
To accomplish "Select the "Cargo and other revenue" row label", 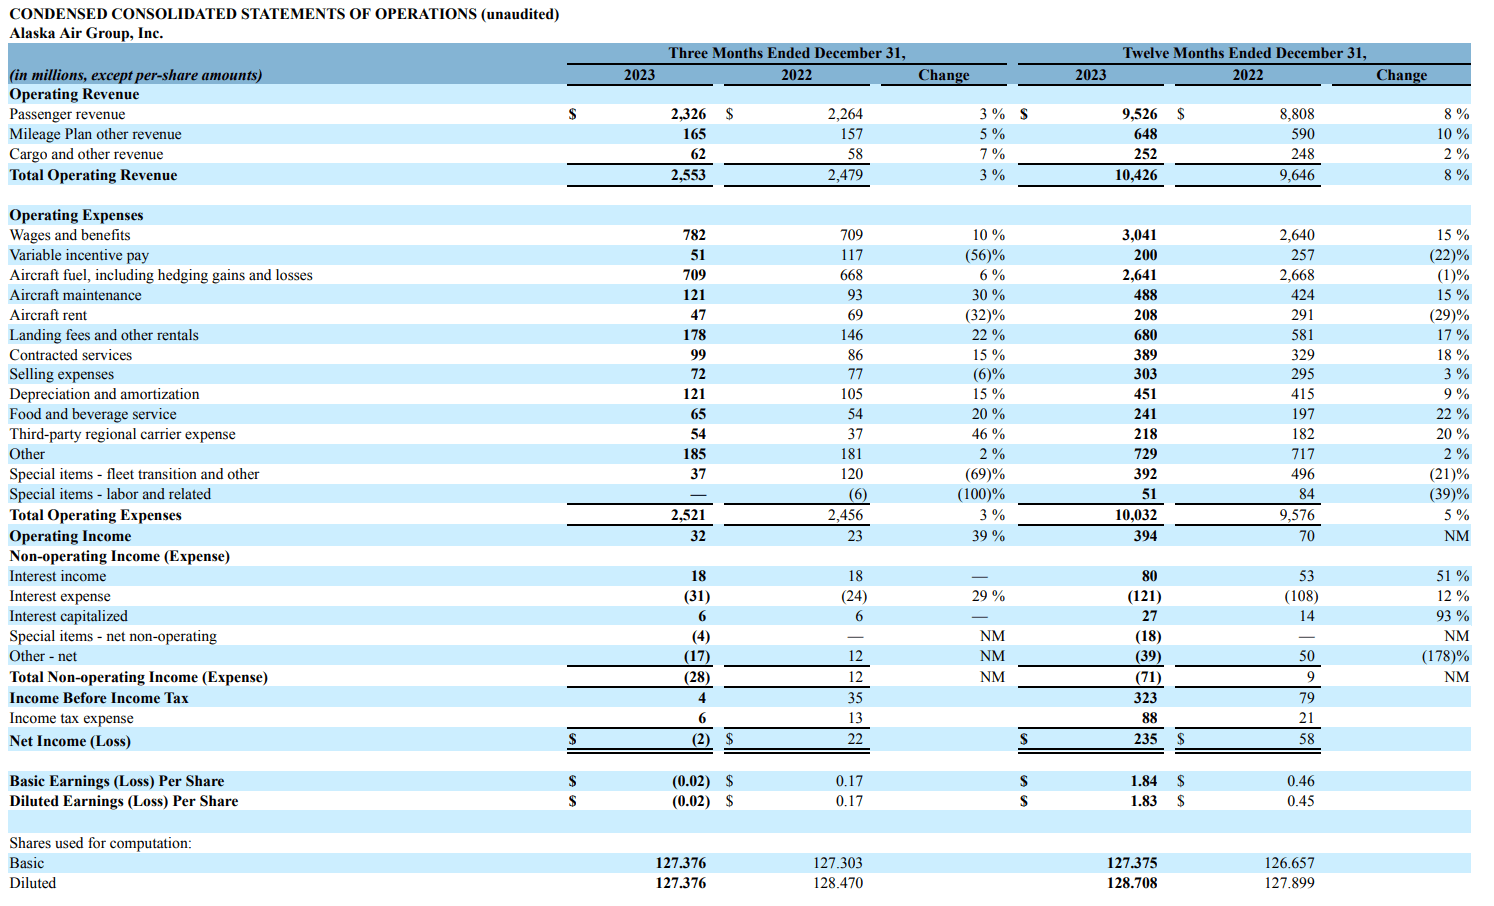I will pyautogui.click(x=86, y=154).
